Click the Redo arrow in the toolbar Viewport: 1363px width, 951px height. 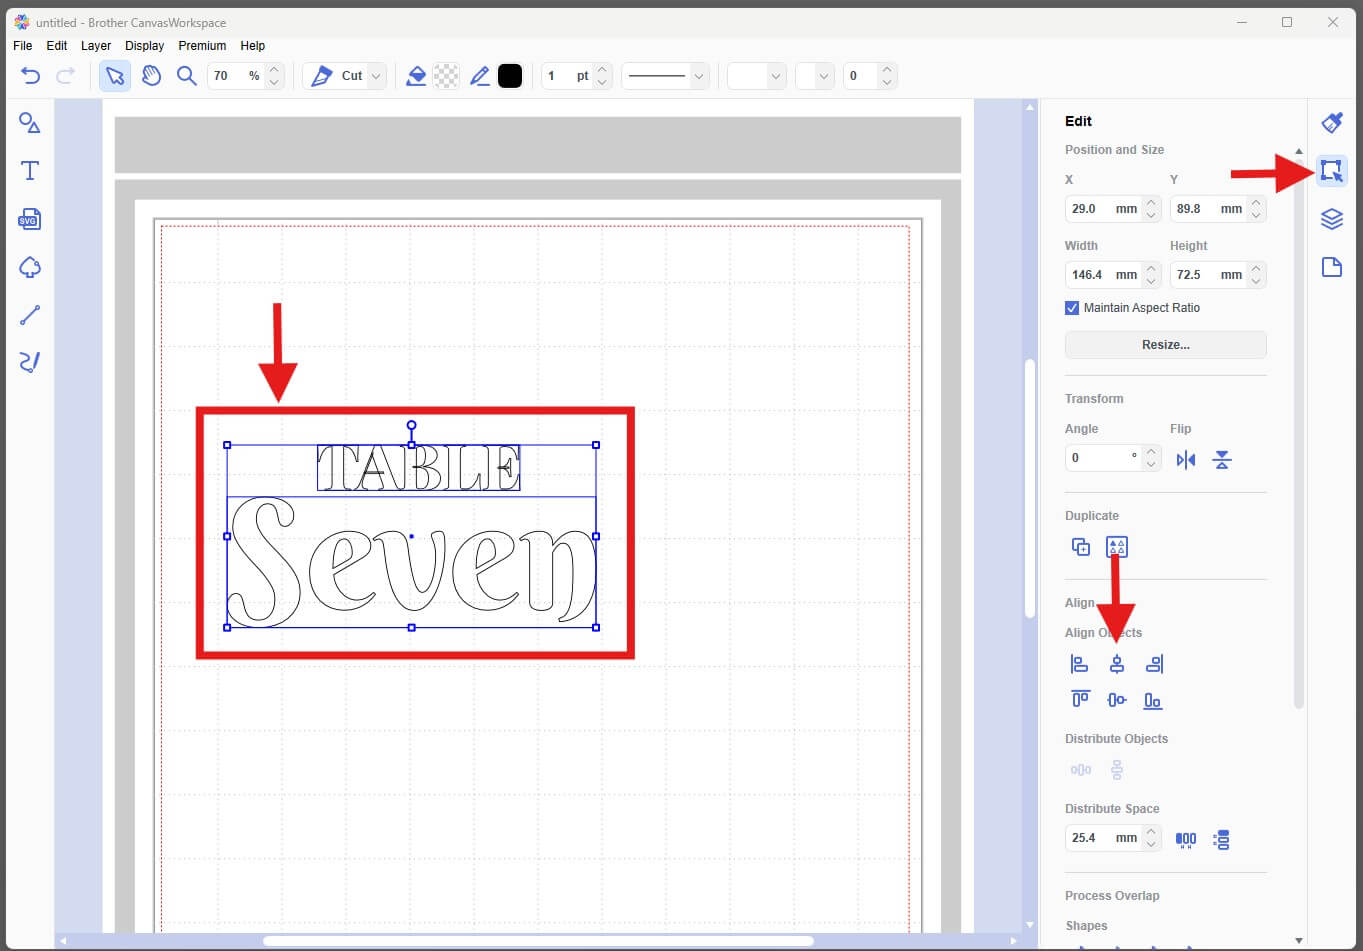(66, 76)
